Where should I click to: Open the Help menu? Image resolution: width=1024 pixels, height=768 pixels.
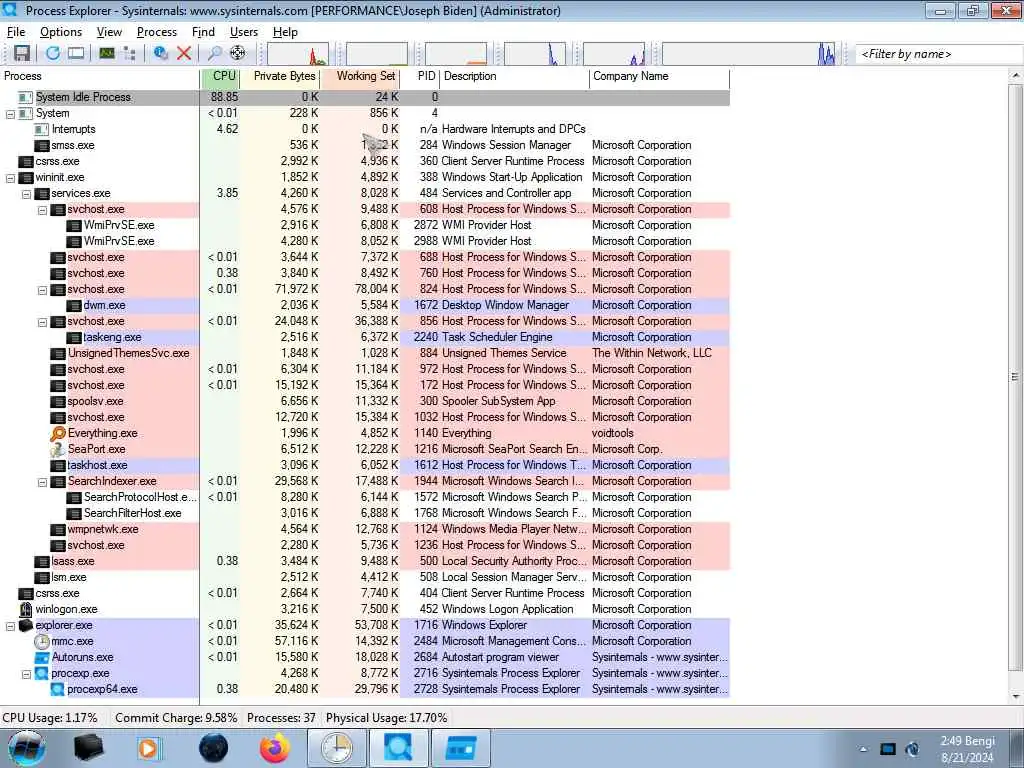285,32
